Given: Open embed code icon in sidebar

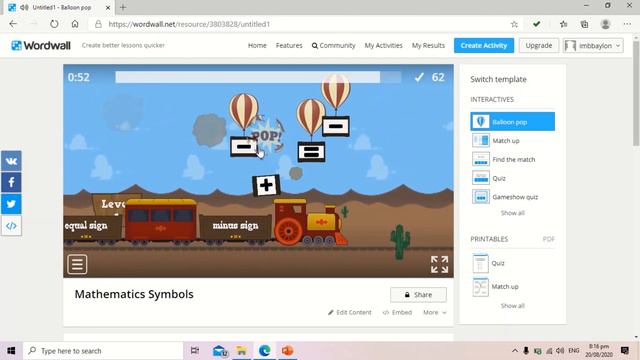Looking at the screenshot, I should 11,225.
